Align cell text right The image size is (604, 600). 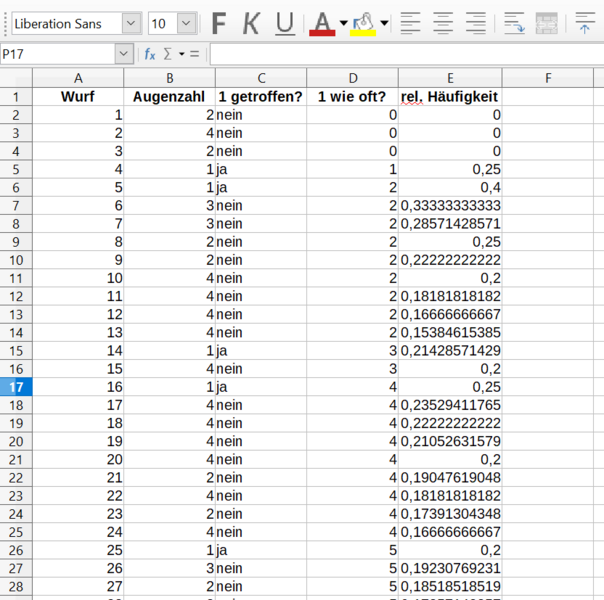pyautogui.click(x=476, y=23)
